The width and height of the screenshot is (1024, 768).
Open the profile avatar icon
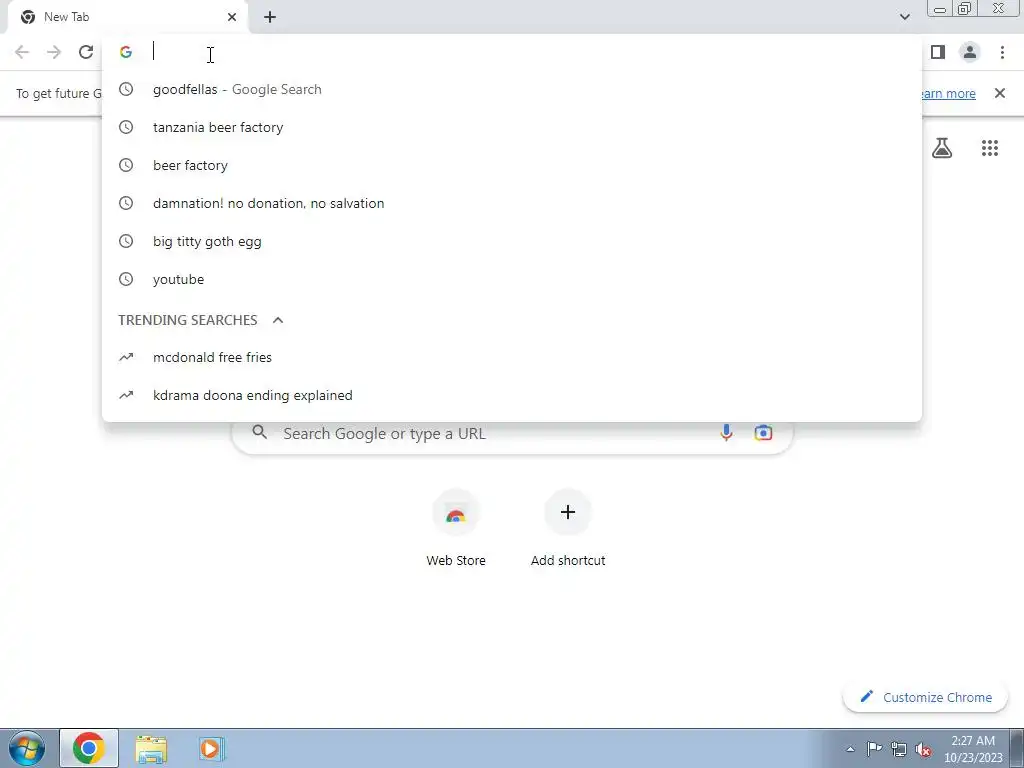pos(970,52)
